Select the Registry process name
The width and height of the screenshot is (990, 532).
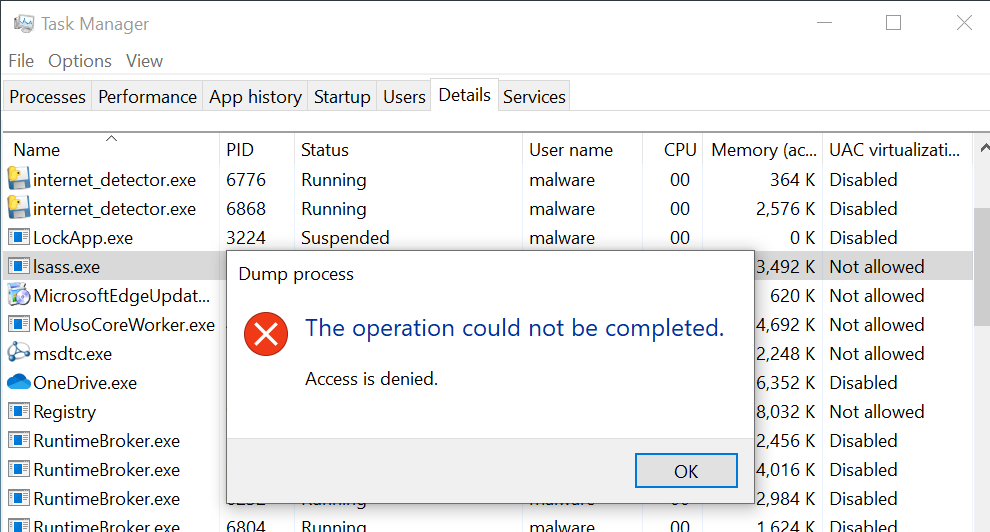click(x=64, y=412)
